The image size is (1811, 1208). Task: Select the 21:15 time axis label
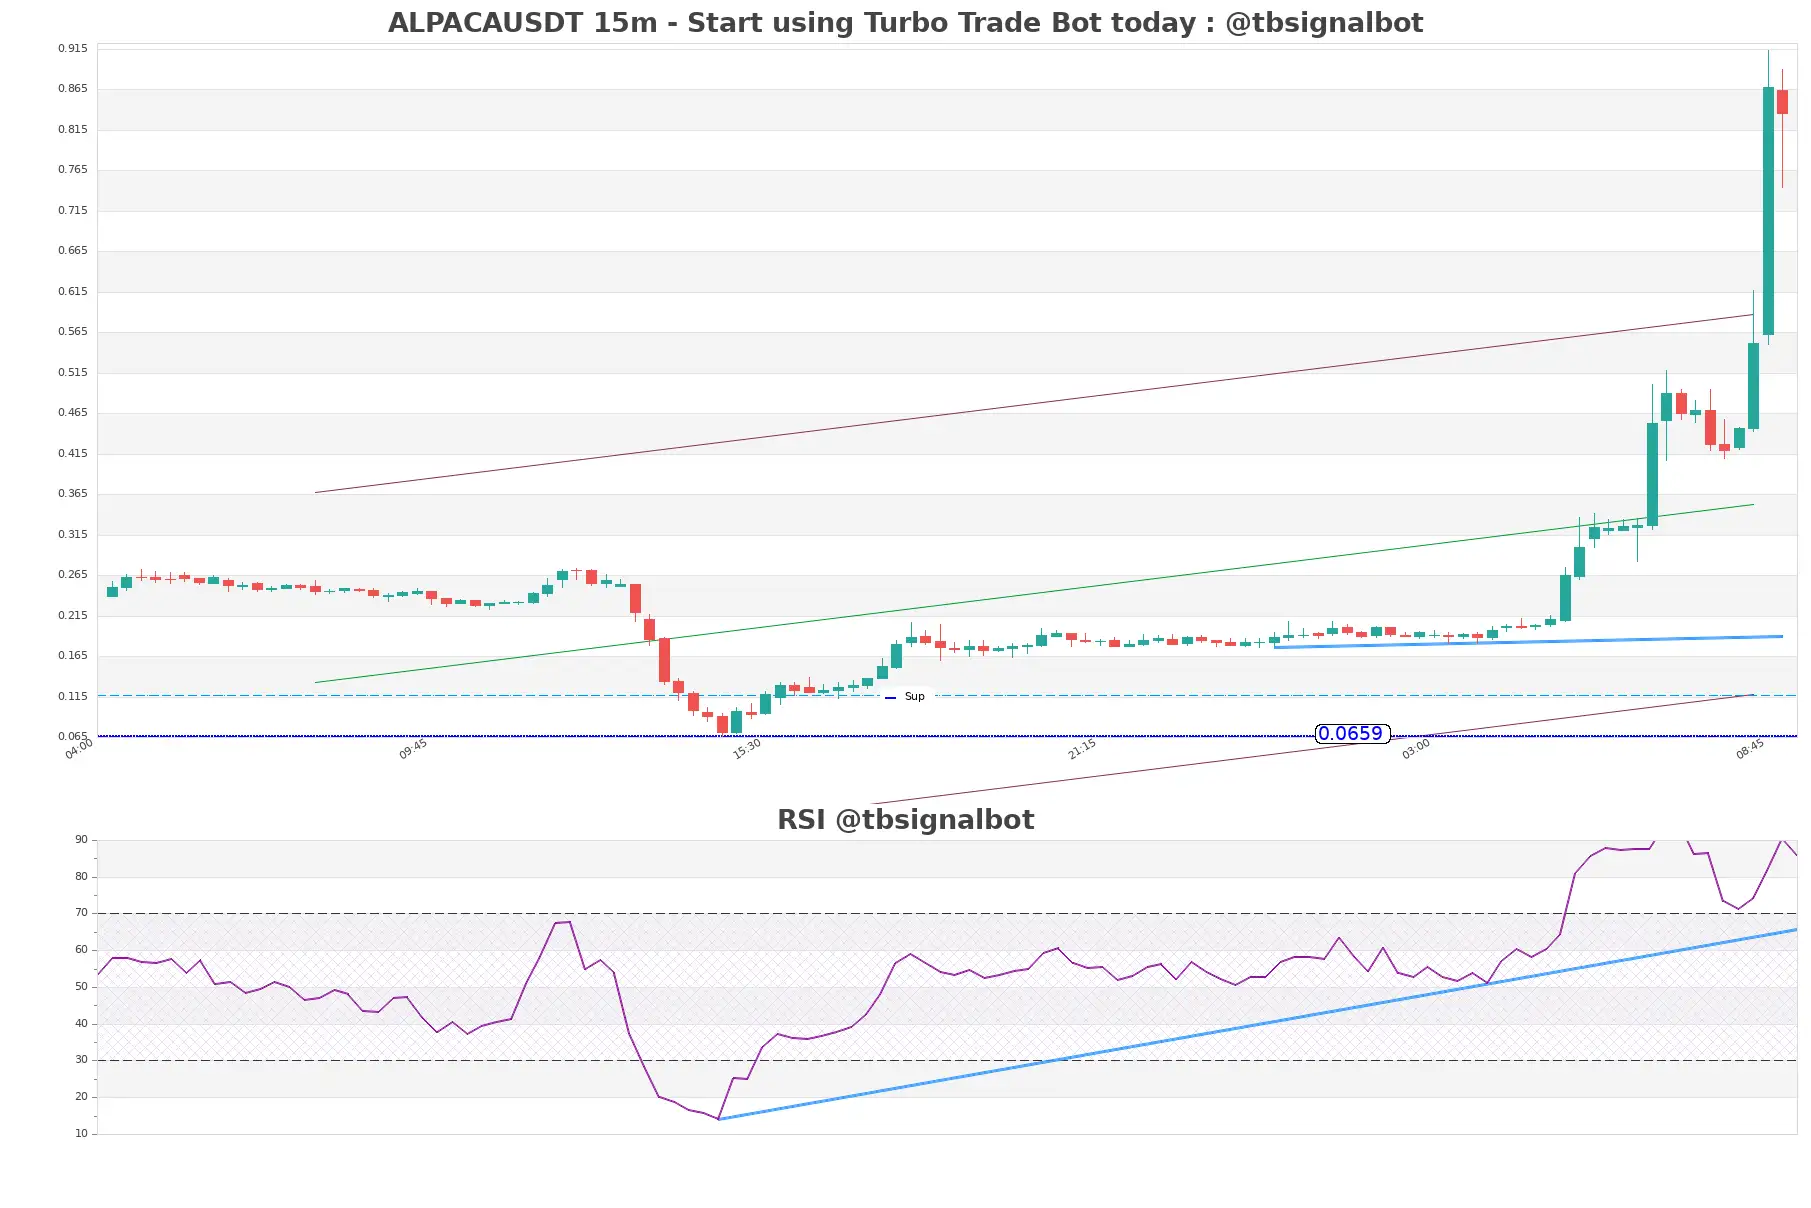(x=1082, y=749)
